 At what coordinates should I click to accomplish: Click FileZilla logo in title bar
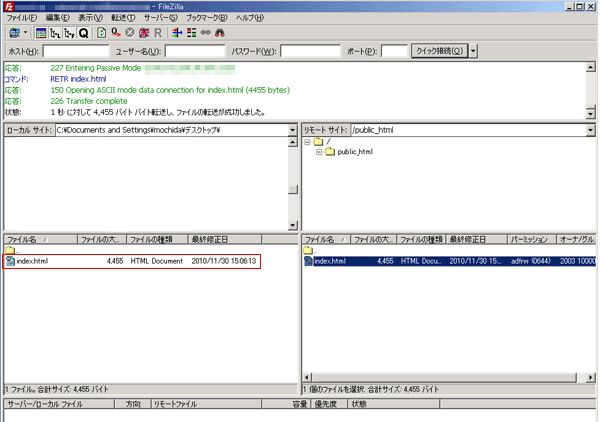point(9,7)
